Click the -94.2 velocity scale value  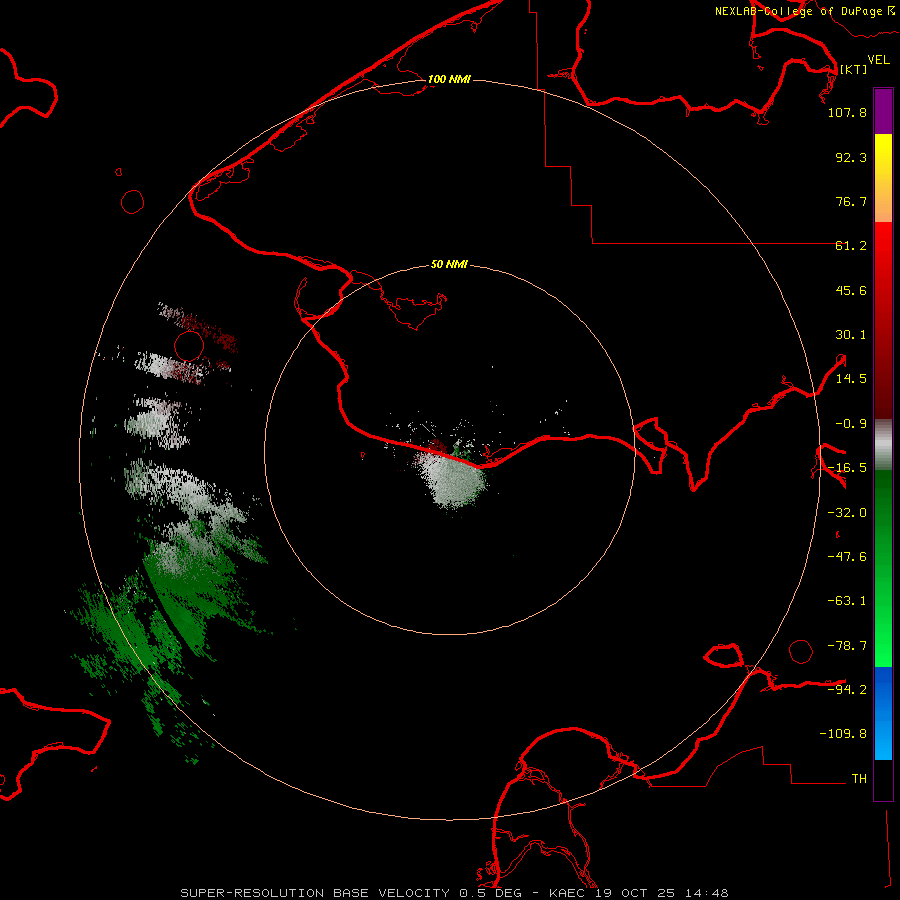847,689
